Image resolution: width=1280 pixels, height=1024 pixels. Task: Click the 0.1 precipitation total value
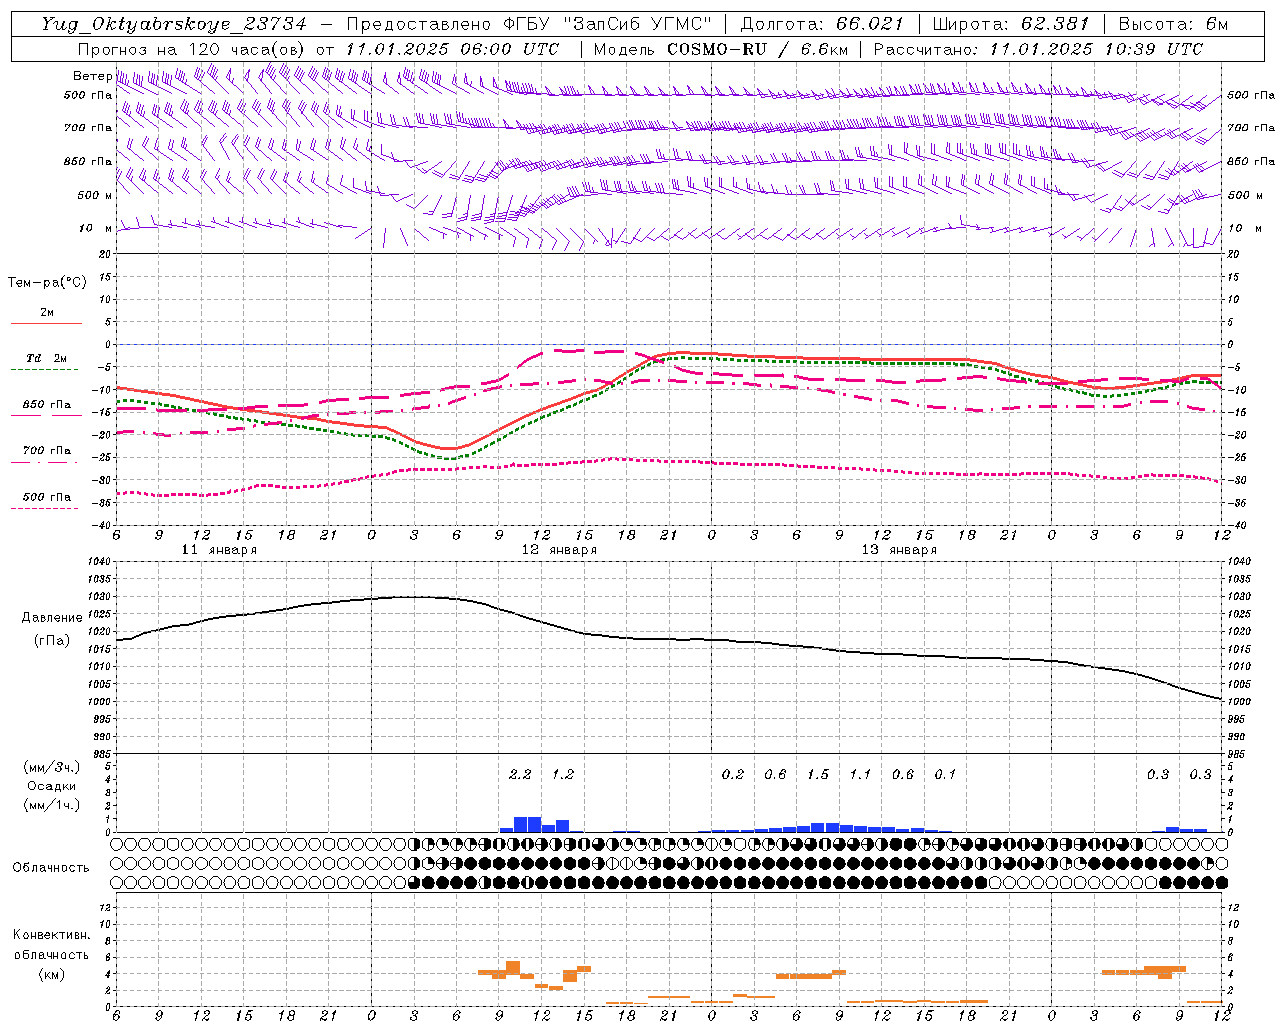click(x=945, y=775)
